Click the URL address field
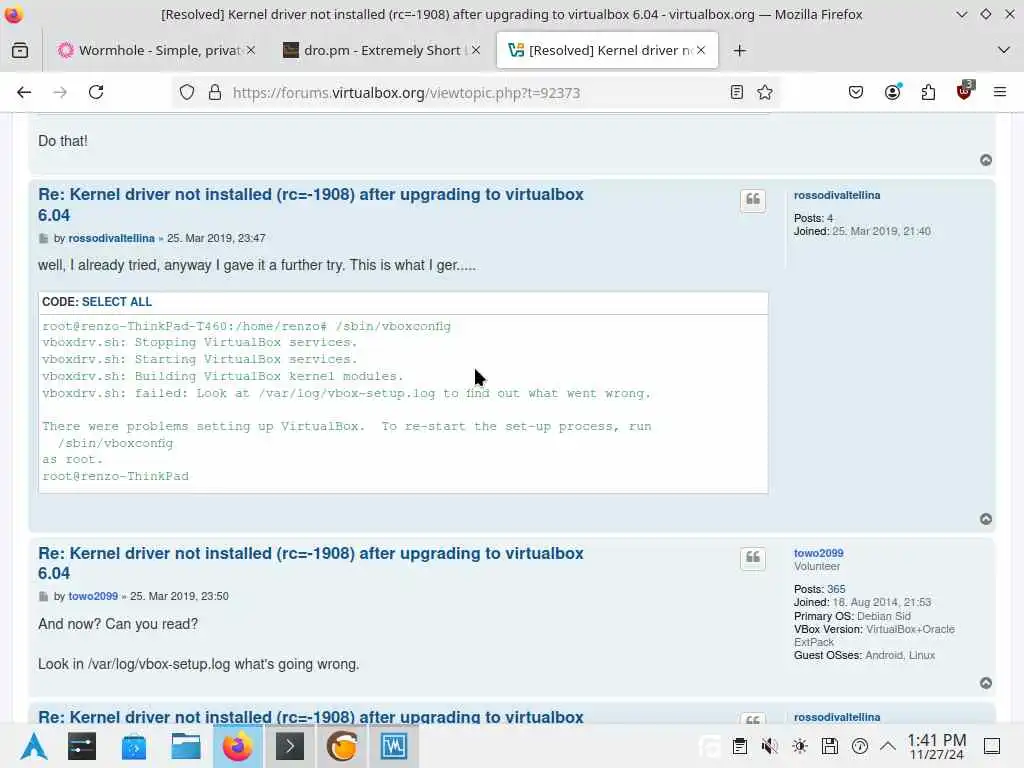The image size is (1024, 768). [x=477, y=93]
